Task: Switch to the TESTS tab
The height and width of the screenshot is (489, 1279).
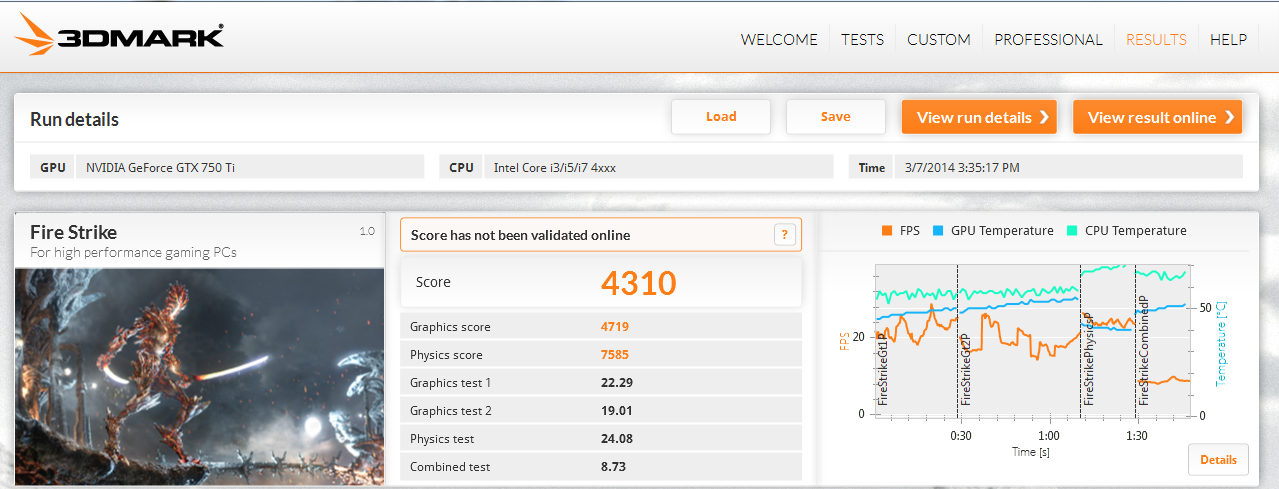Action: click(862, 40)
